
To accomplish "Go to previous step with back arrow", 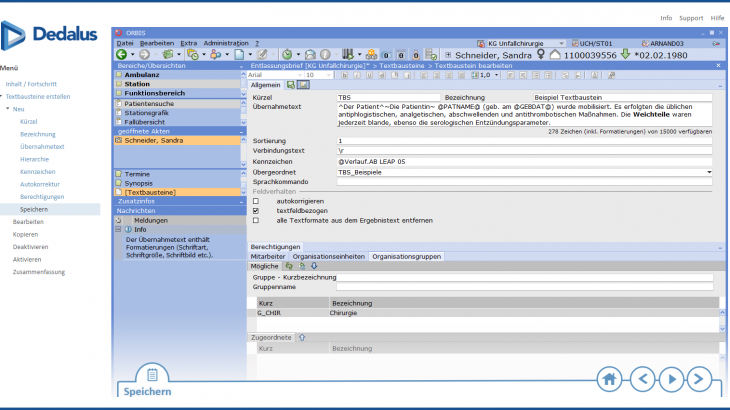I will (645, 380).
